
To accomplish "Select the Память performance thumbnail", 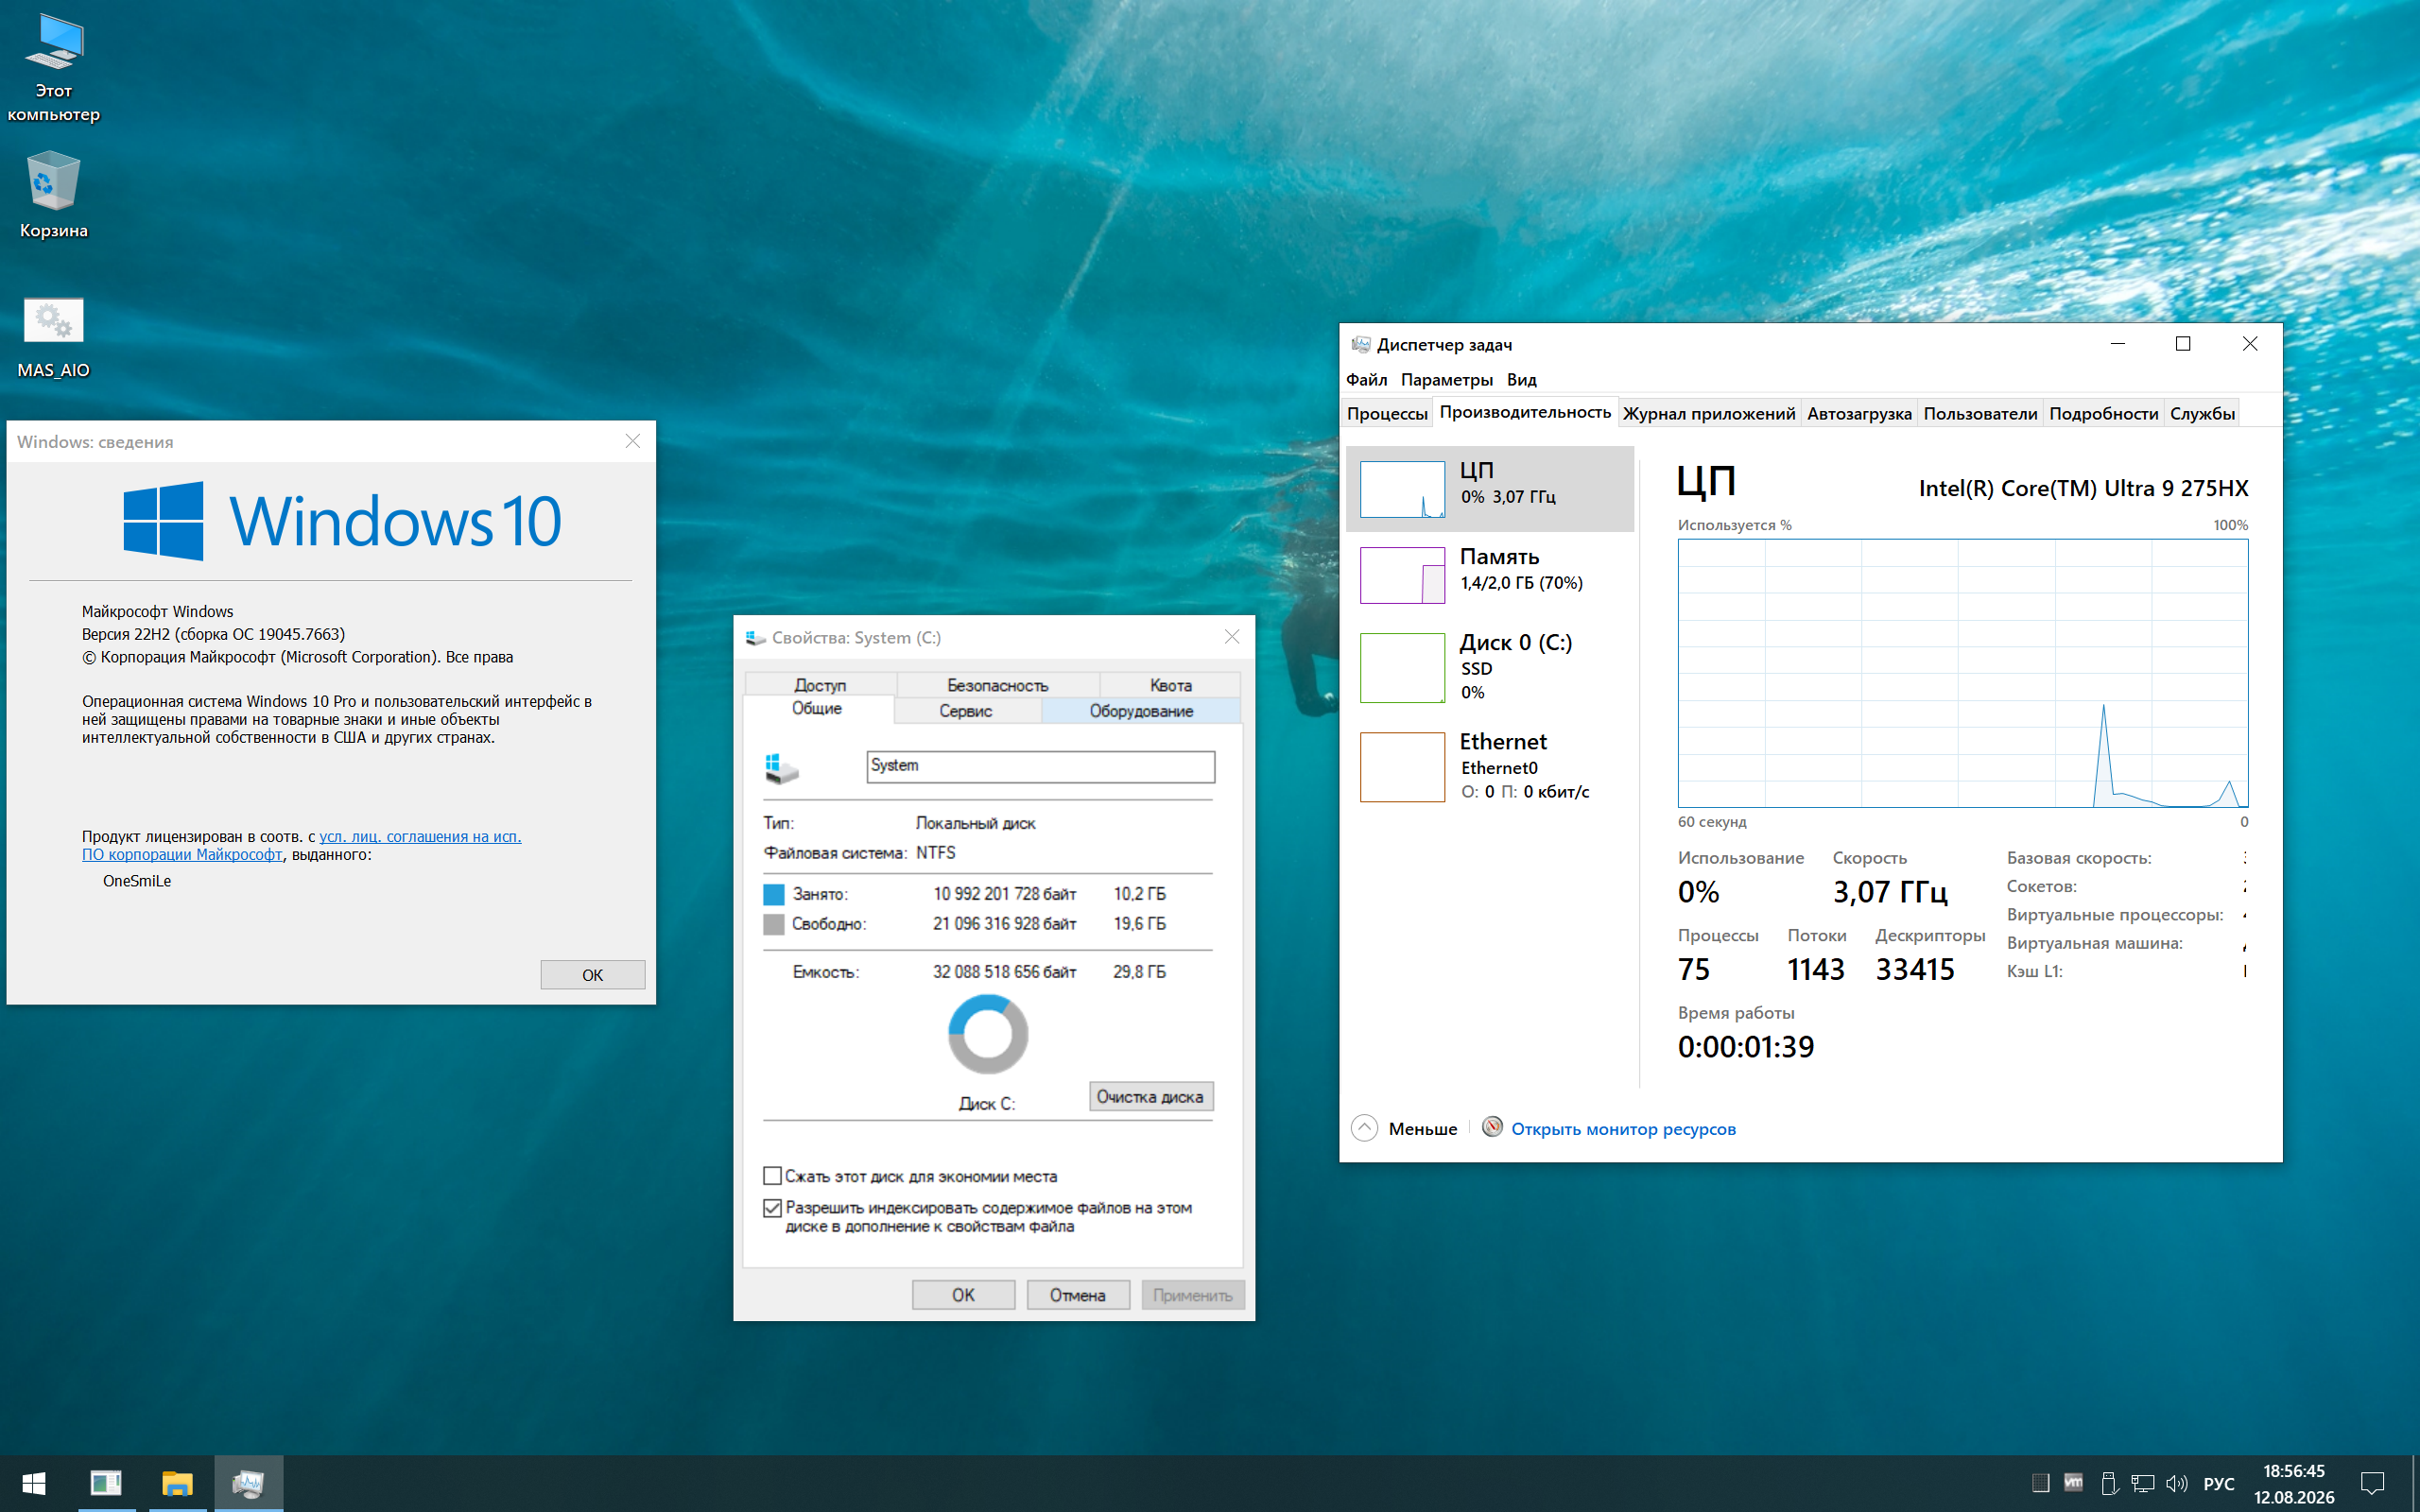I will [x=1402, y=575].
